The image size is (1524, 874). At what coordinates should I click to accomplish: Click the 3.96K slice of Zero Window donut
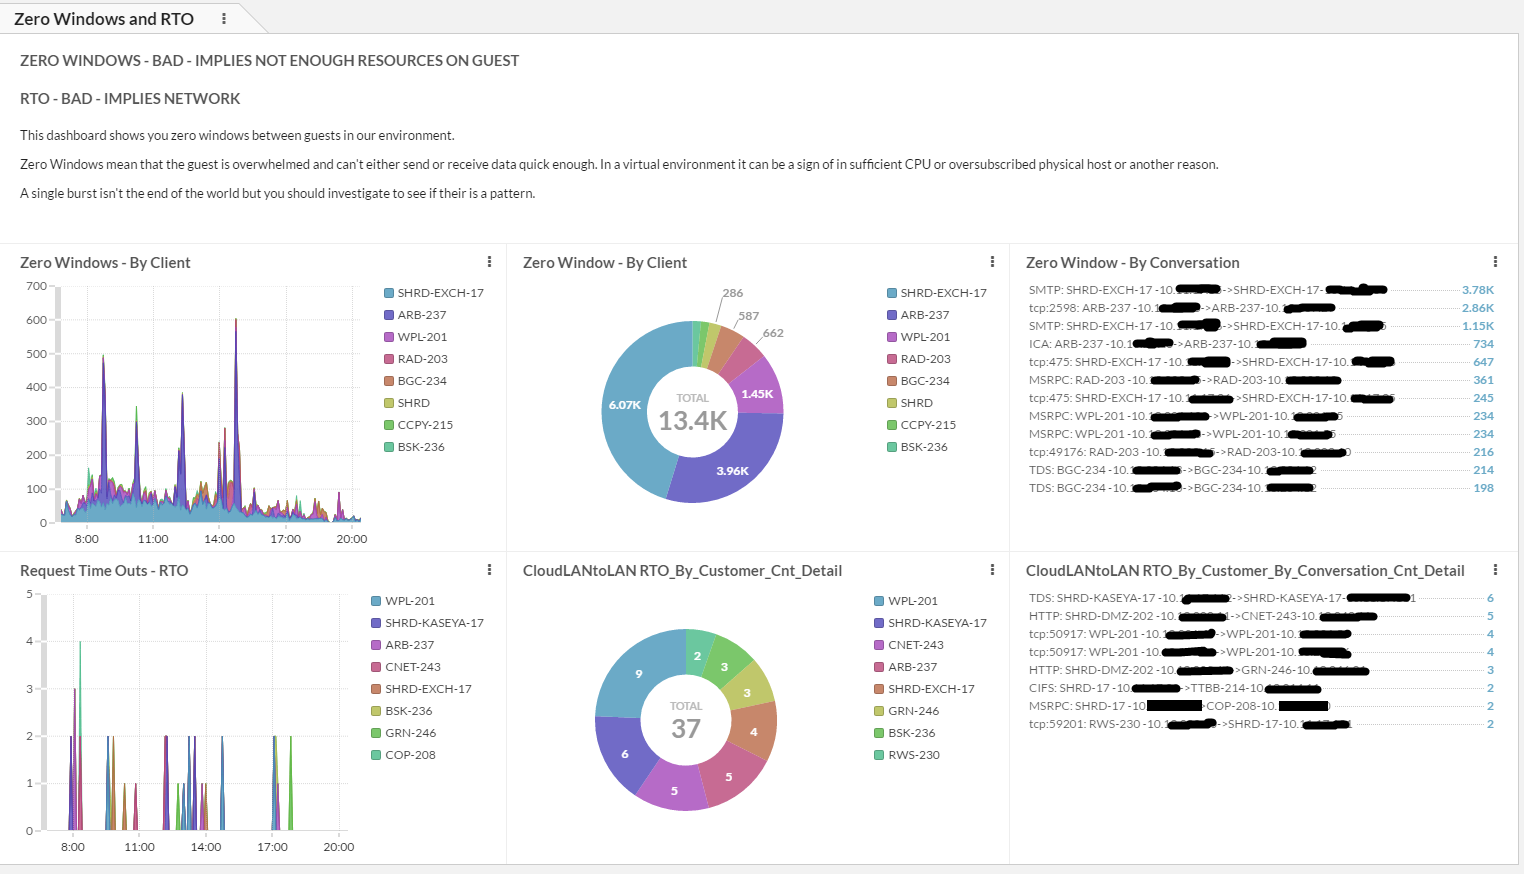733,470
